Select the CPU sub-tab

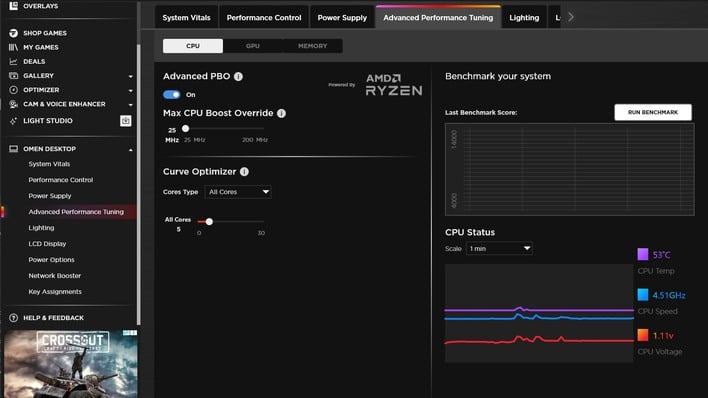tap(193, 46)
